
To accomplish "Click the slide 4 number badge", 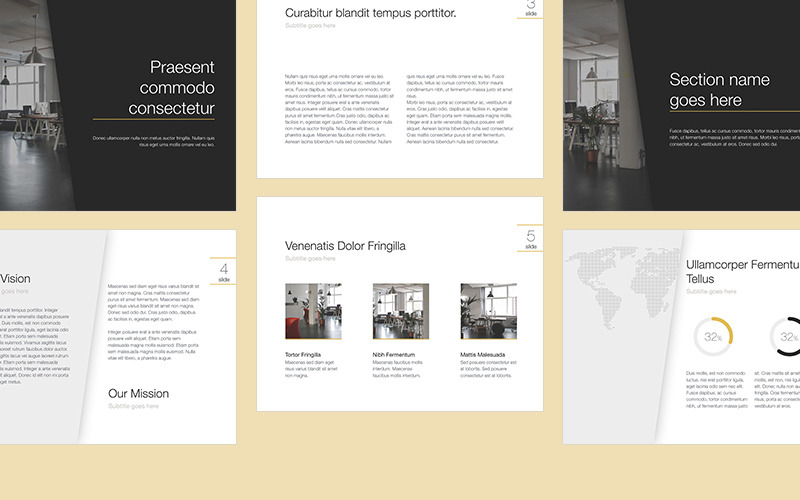I will coord(223,271).
